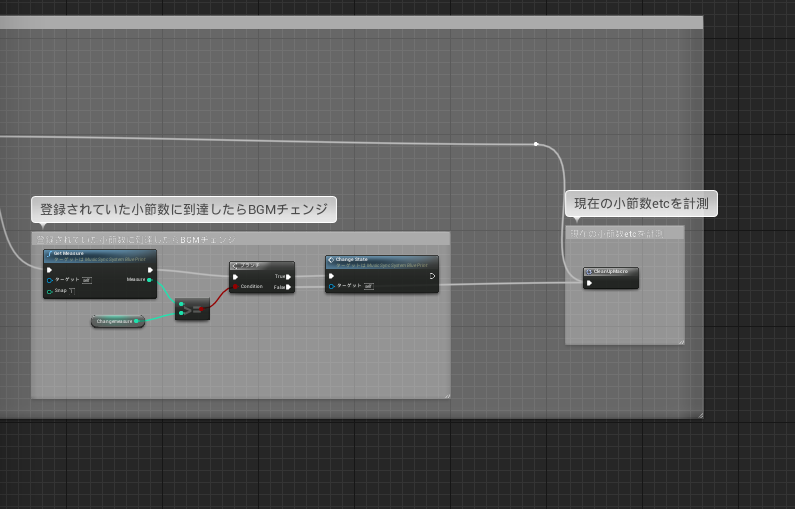The height and width of the screenshot is (509, 795).
Task: Click Branch input execution pin
Action: 235,277
